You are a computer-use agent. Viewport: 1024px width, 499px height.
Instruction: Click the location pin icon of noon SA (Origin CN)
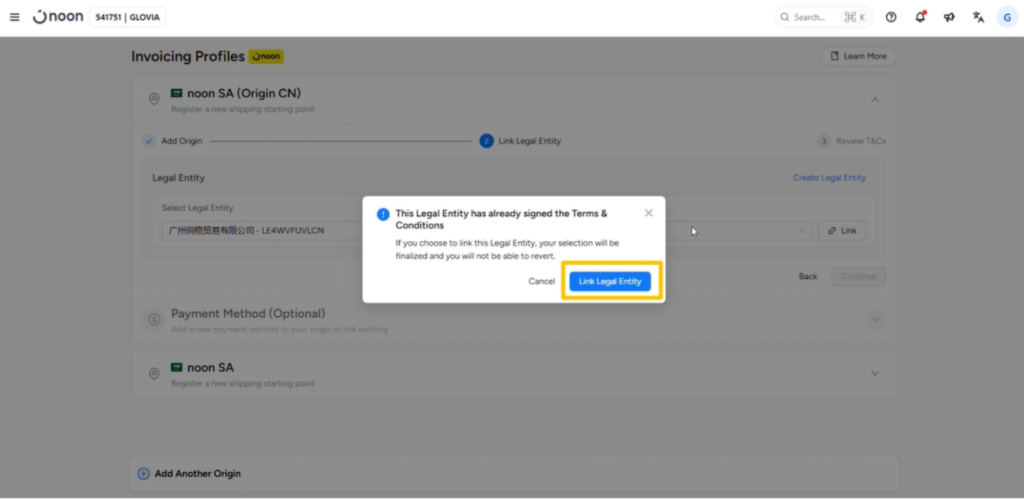coord(154,99)
